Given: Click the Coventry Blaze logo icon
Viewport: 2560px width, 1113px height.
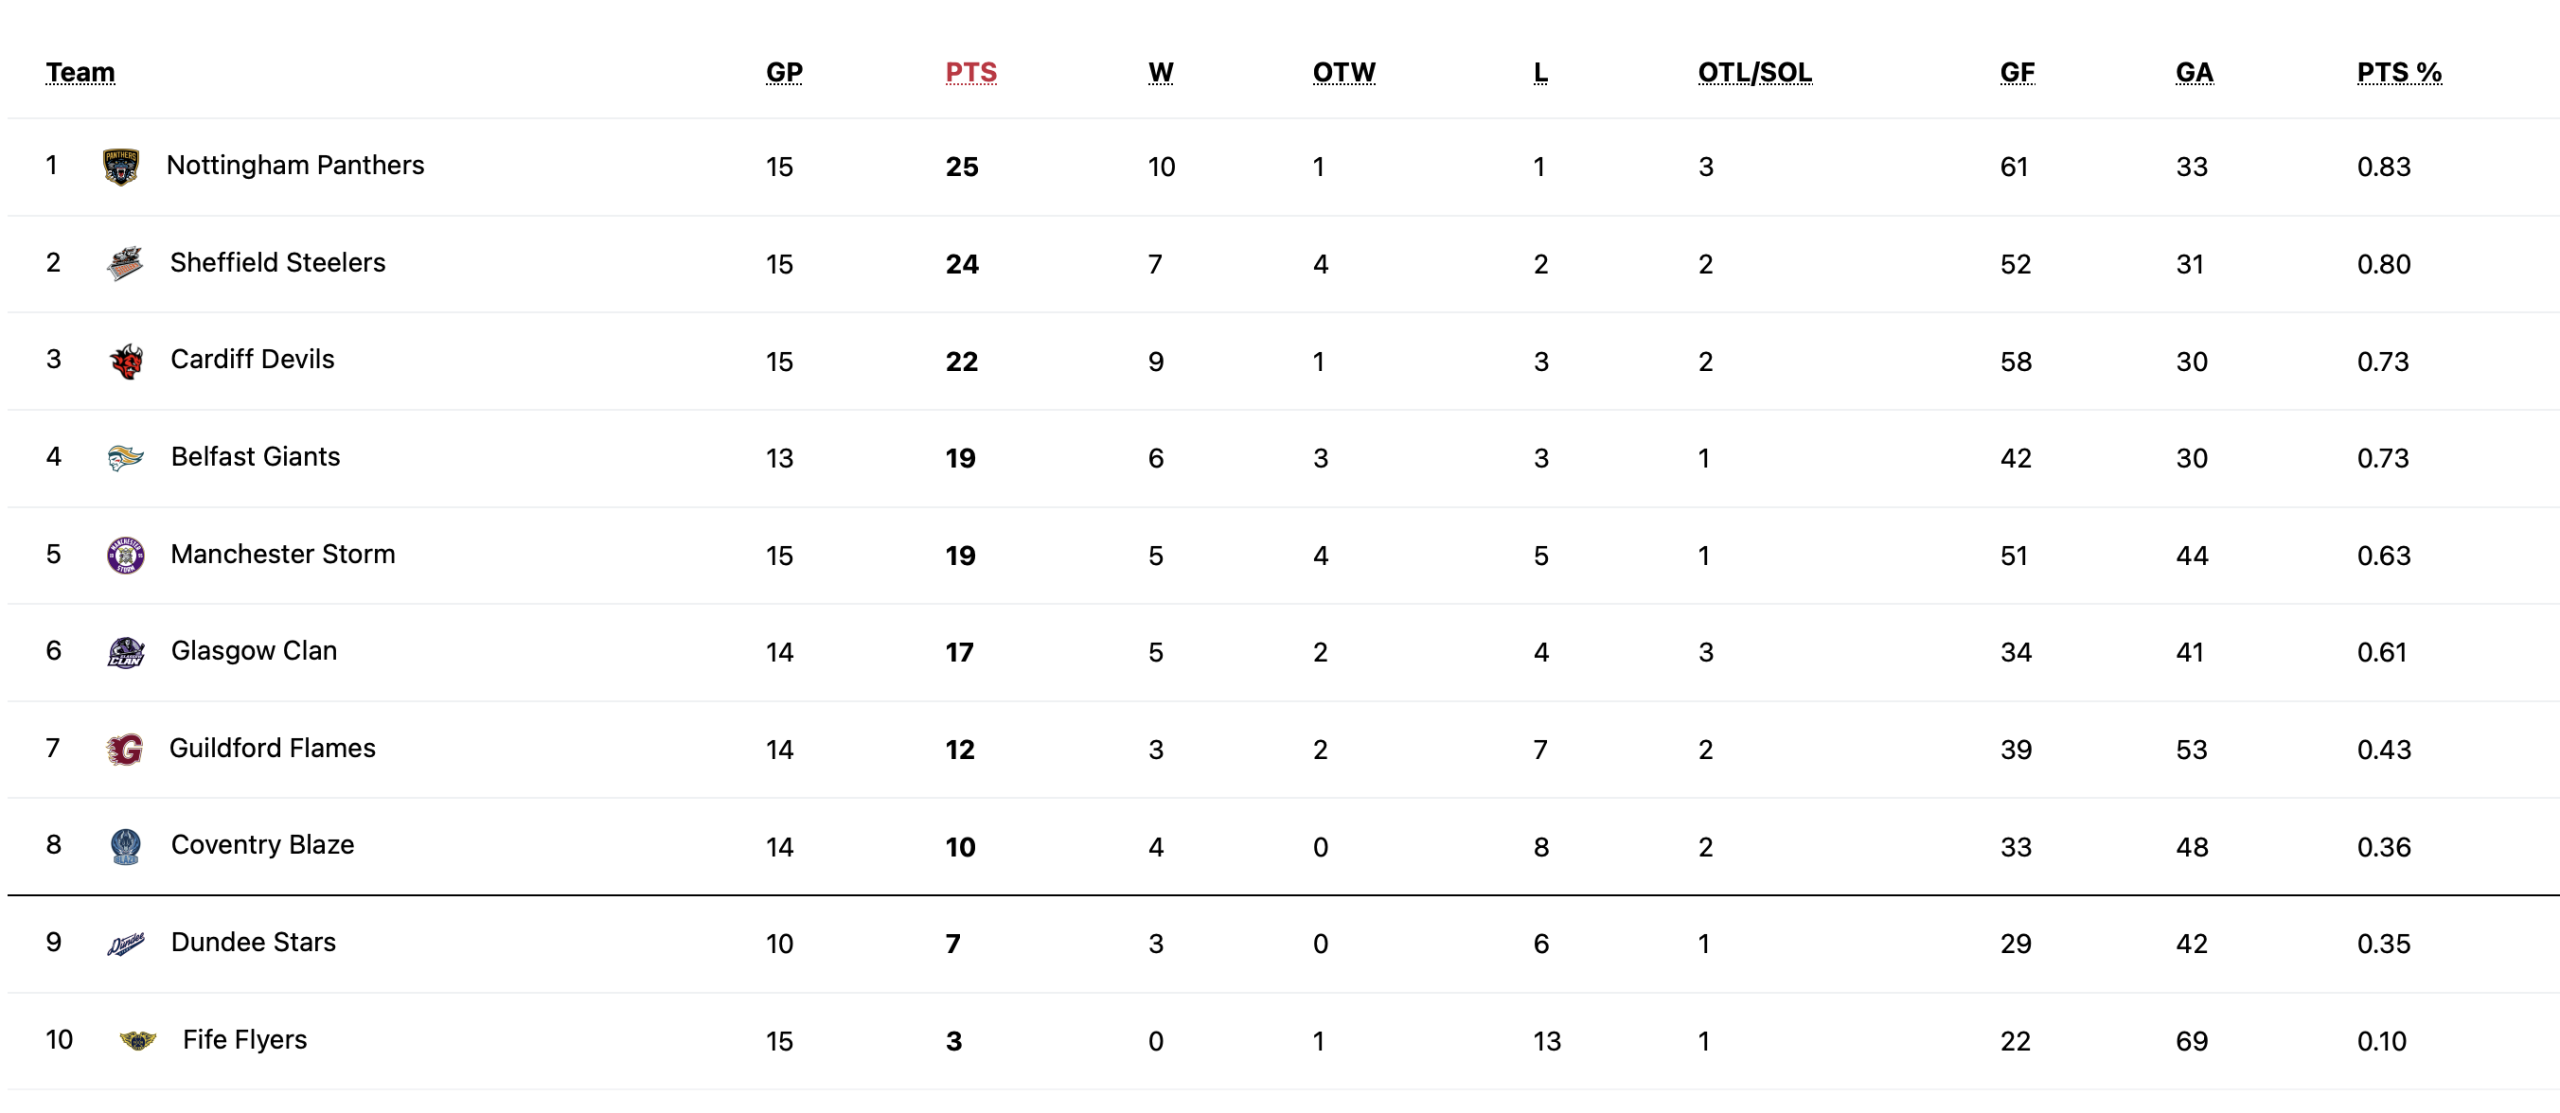Looking at the screenshot, I should pyautogui.click(x=126, y=846).
